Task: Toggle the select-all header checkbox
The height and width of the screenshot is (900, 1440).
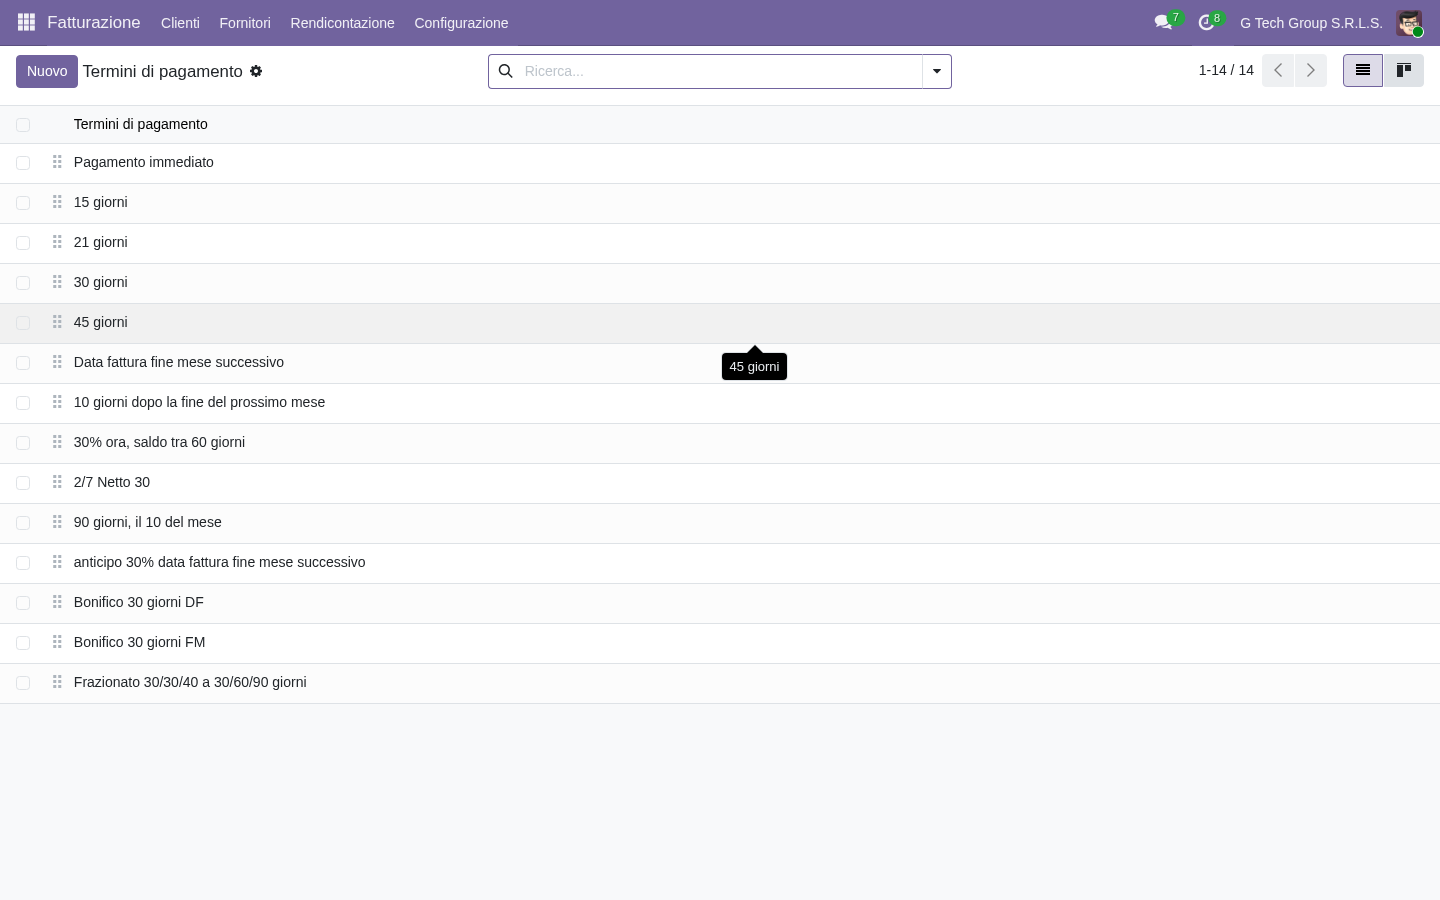Action: tap(23, 125)
